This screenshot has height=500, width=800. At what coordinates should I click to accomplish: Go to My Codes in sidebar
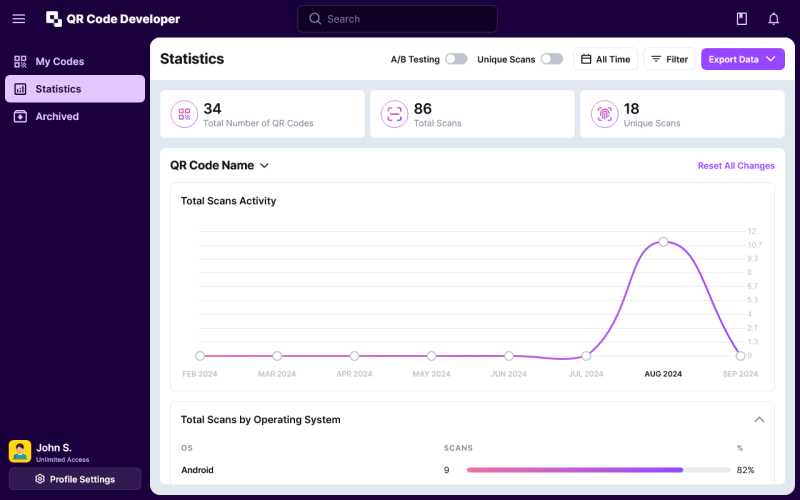pyautogui.click(x=60, y=62)
